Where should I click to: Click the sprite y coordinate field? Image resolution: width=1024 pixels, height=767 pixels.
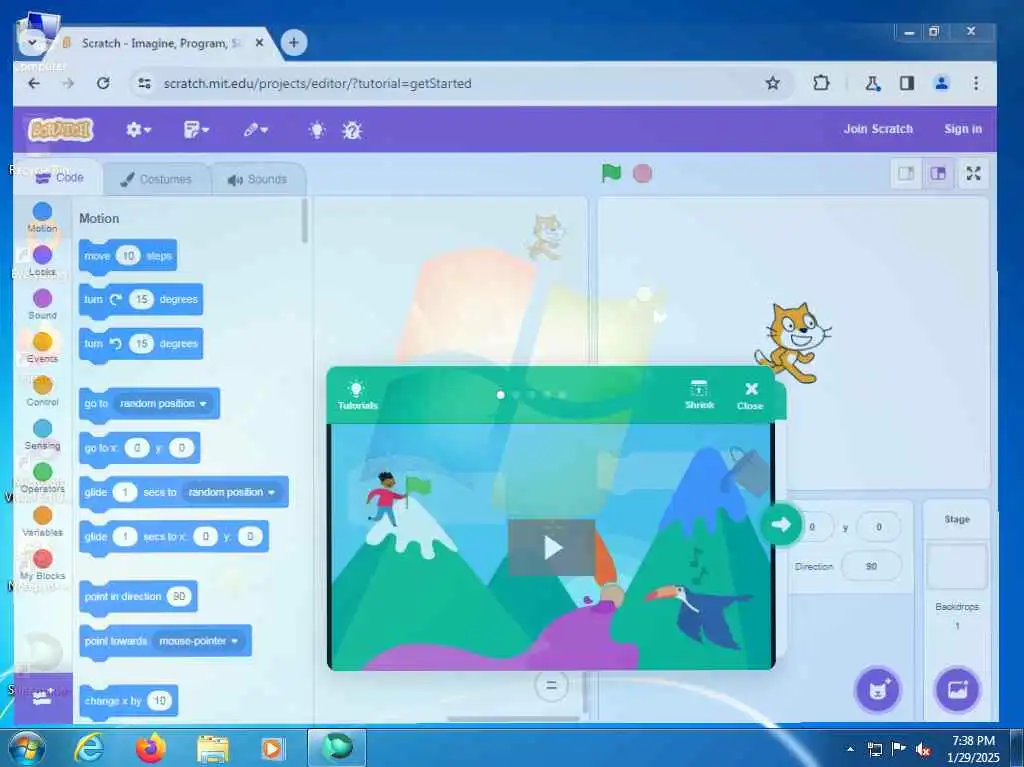[x=879, y=527]
